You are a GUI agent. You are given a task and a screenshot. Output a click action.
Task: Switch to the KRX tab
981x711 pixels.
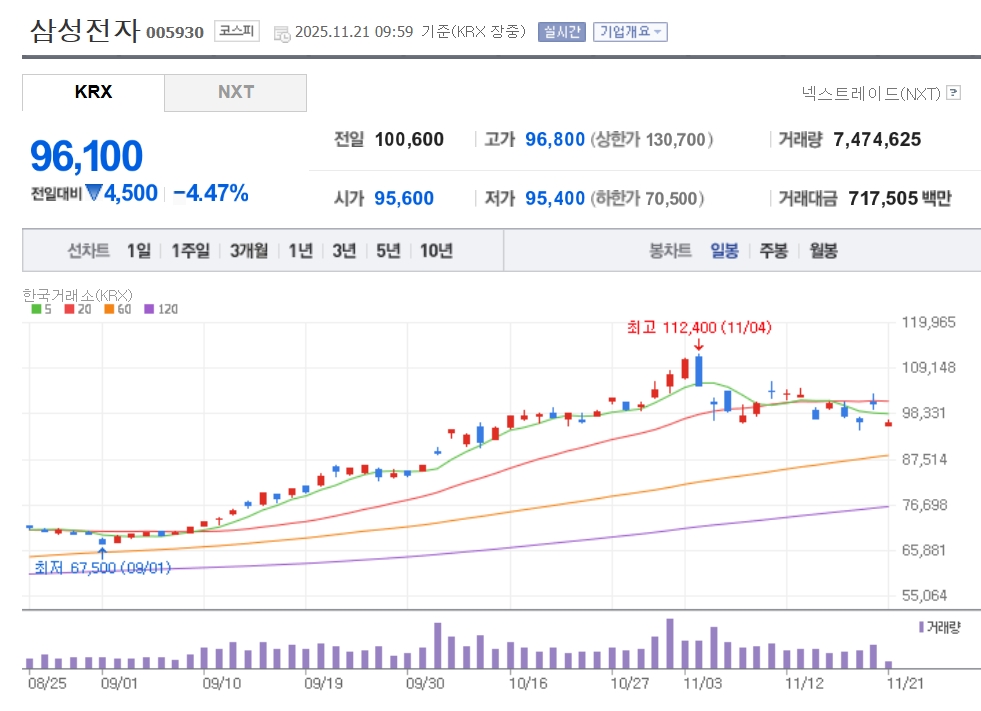click(93, 92)
